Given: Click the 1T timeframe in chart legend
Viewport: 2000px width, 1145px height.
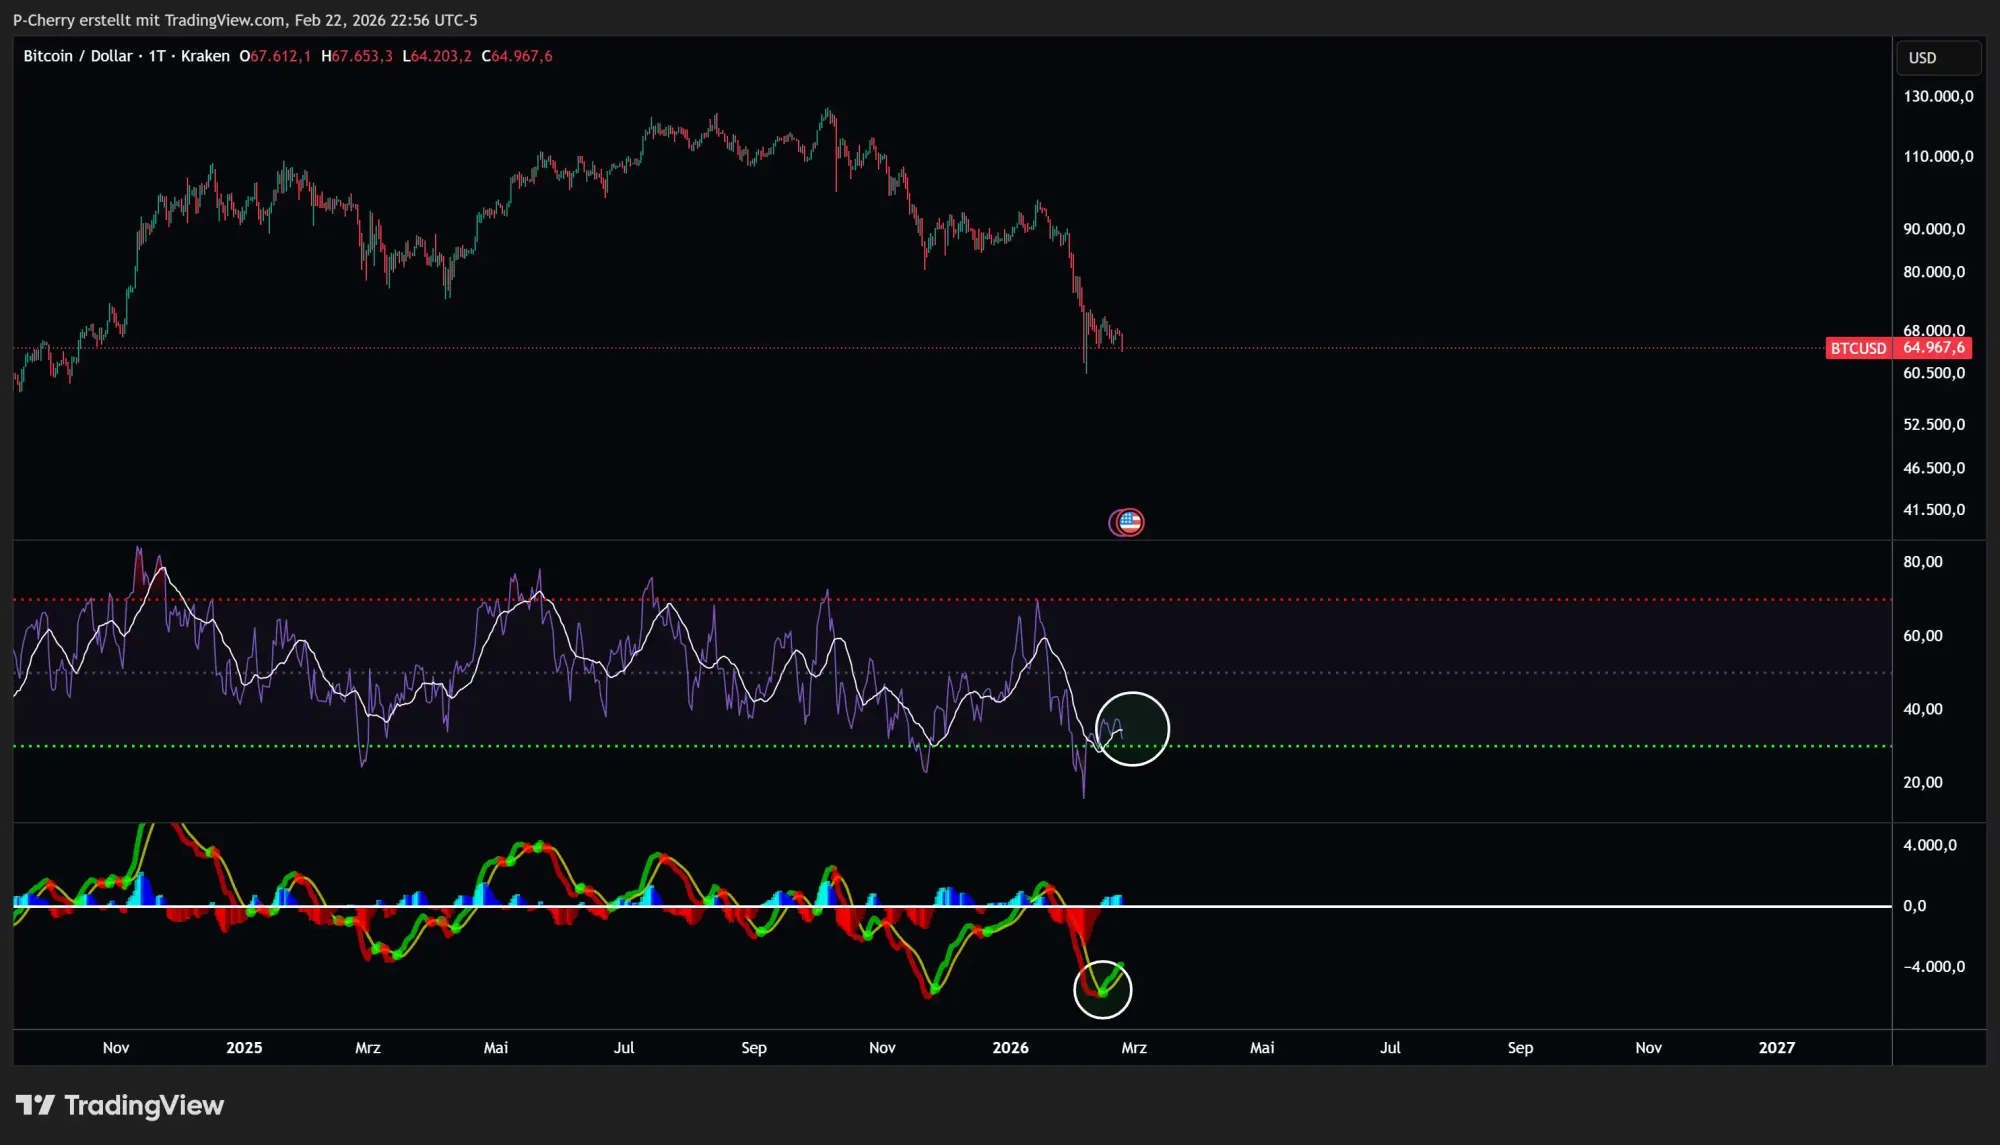Looking at the screenshot, I should tap(157, 56).
